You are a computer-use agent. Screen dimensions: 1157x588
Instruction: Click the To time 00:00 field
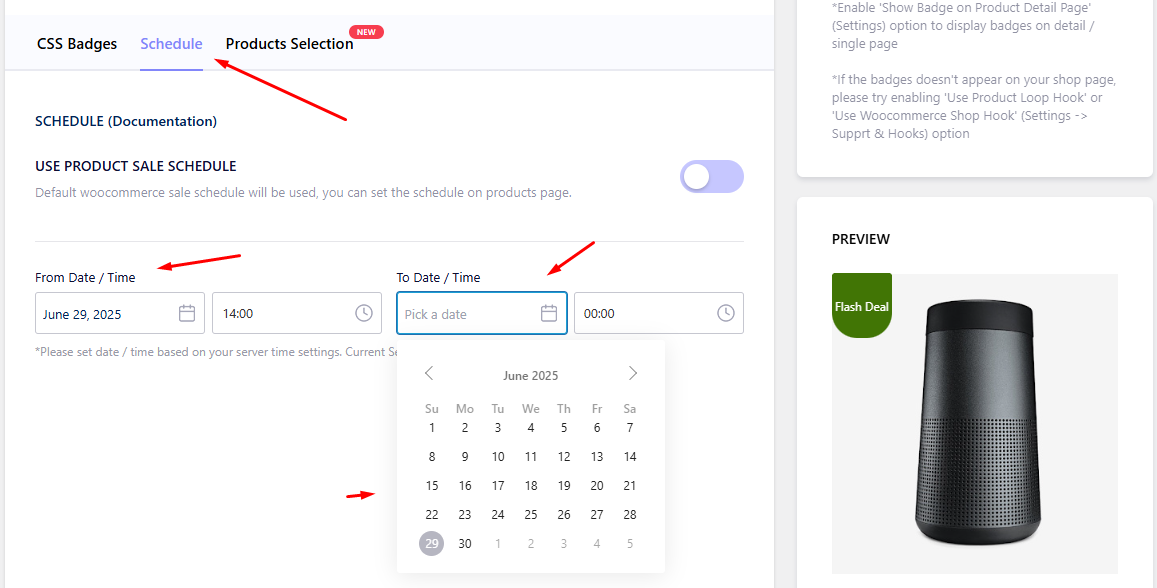pyautogui.click(x=659, y=313)
